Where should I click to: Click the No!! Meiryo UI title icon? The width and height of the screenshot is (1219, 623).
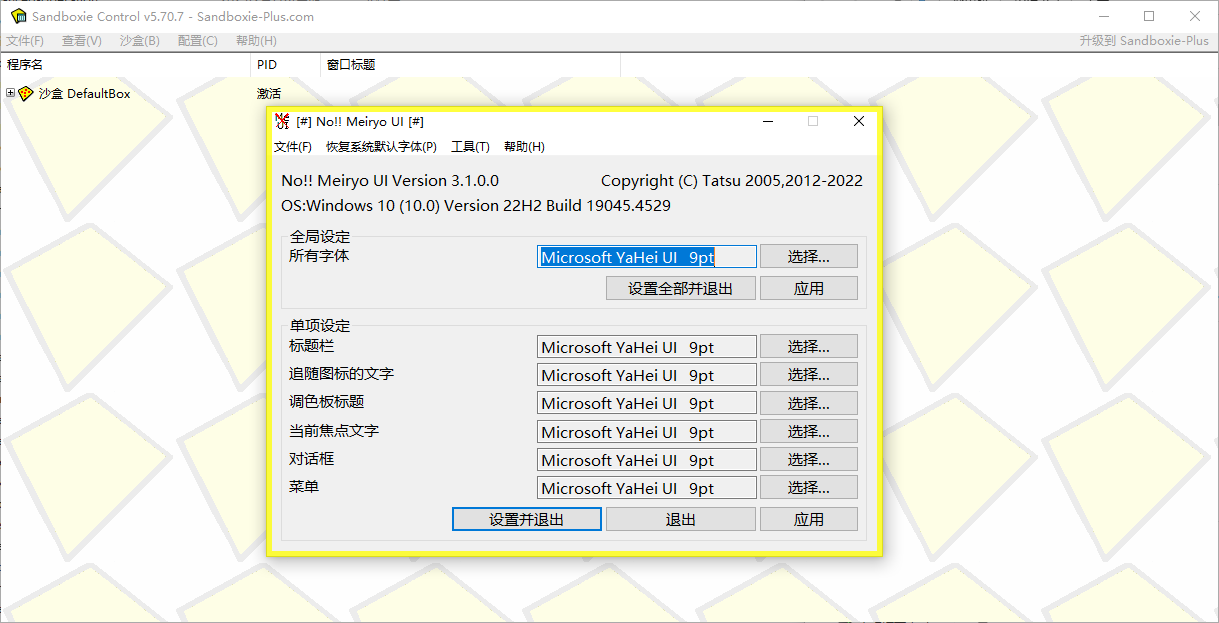(x=282, y=121)
